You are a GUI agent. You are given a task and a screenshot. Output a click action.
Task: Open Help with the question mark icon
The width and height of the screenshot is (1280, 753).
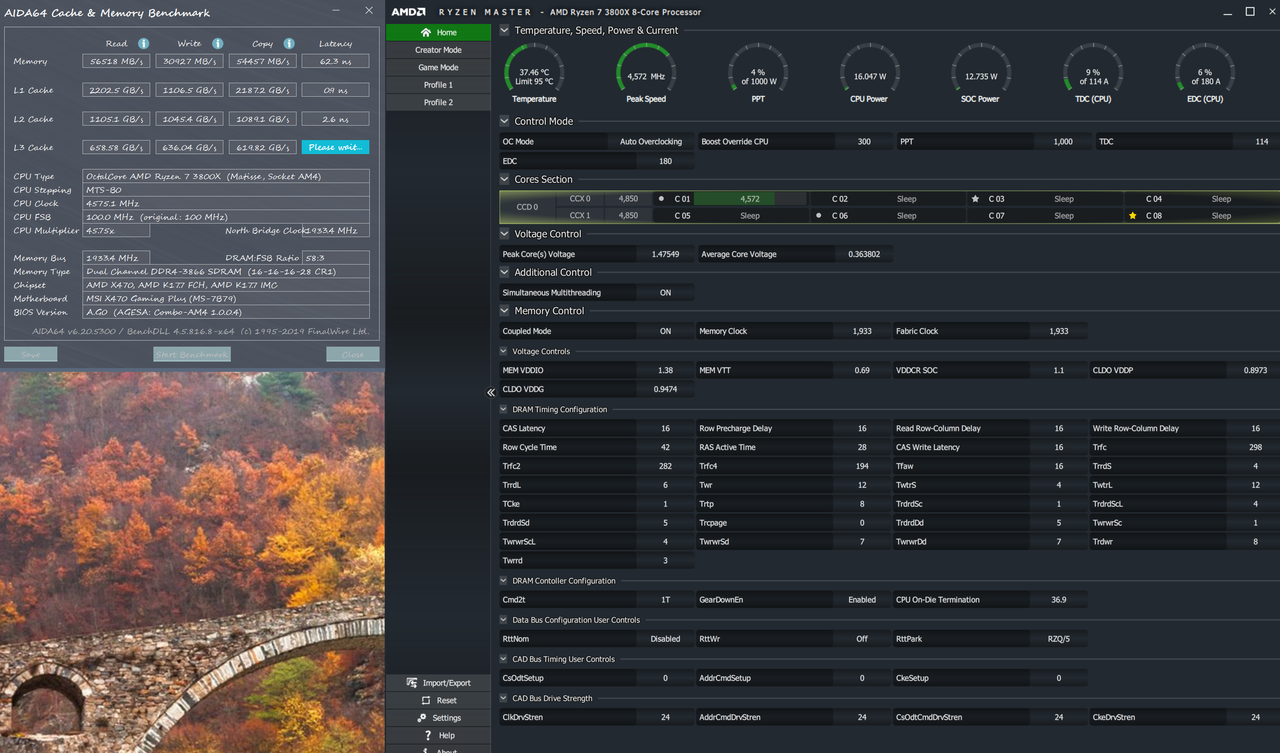tap(427, 735)
